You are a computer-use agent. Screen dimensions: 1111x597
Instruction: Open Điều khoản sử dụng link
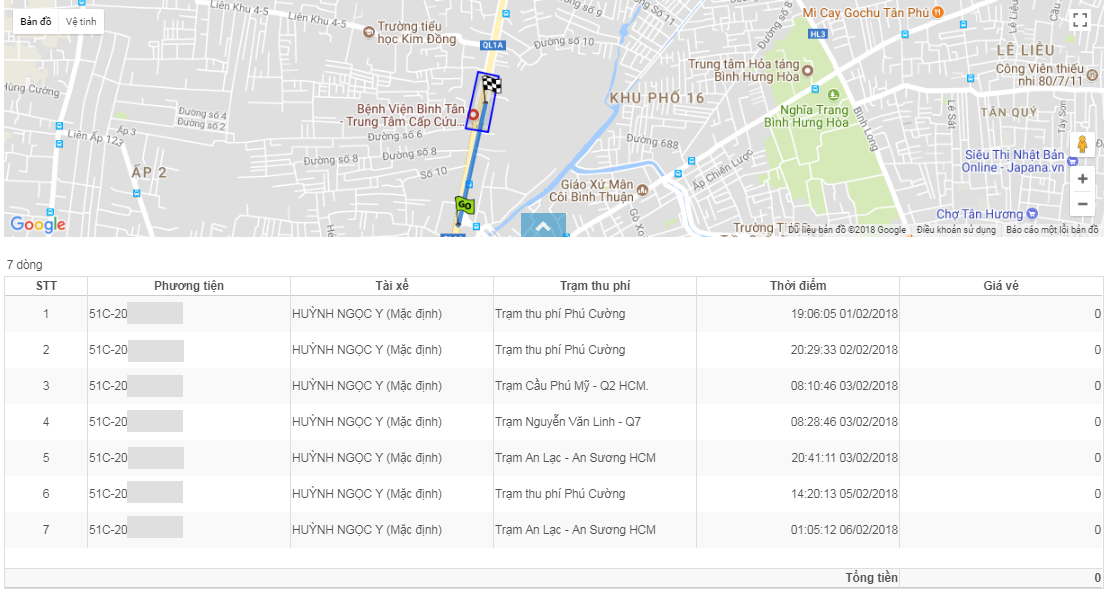point(956,230)
